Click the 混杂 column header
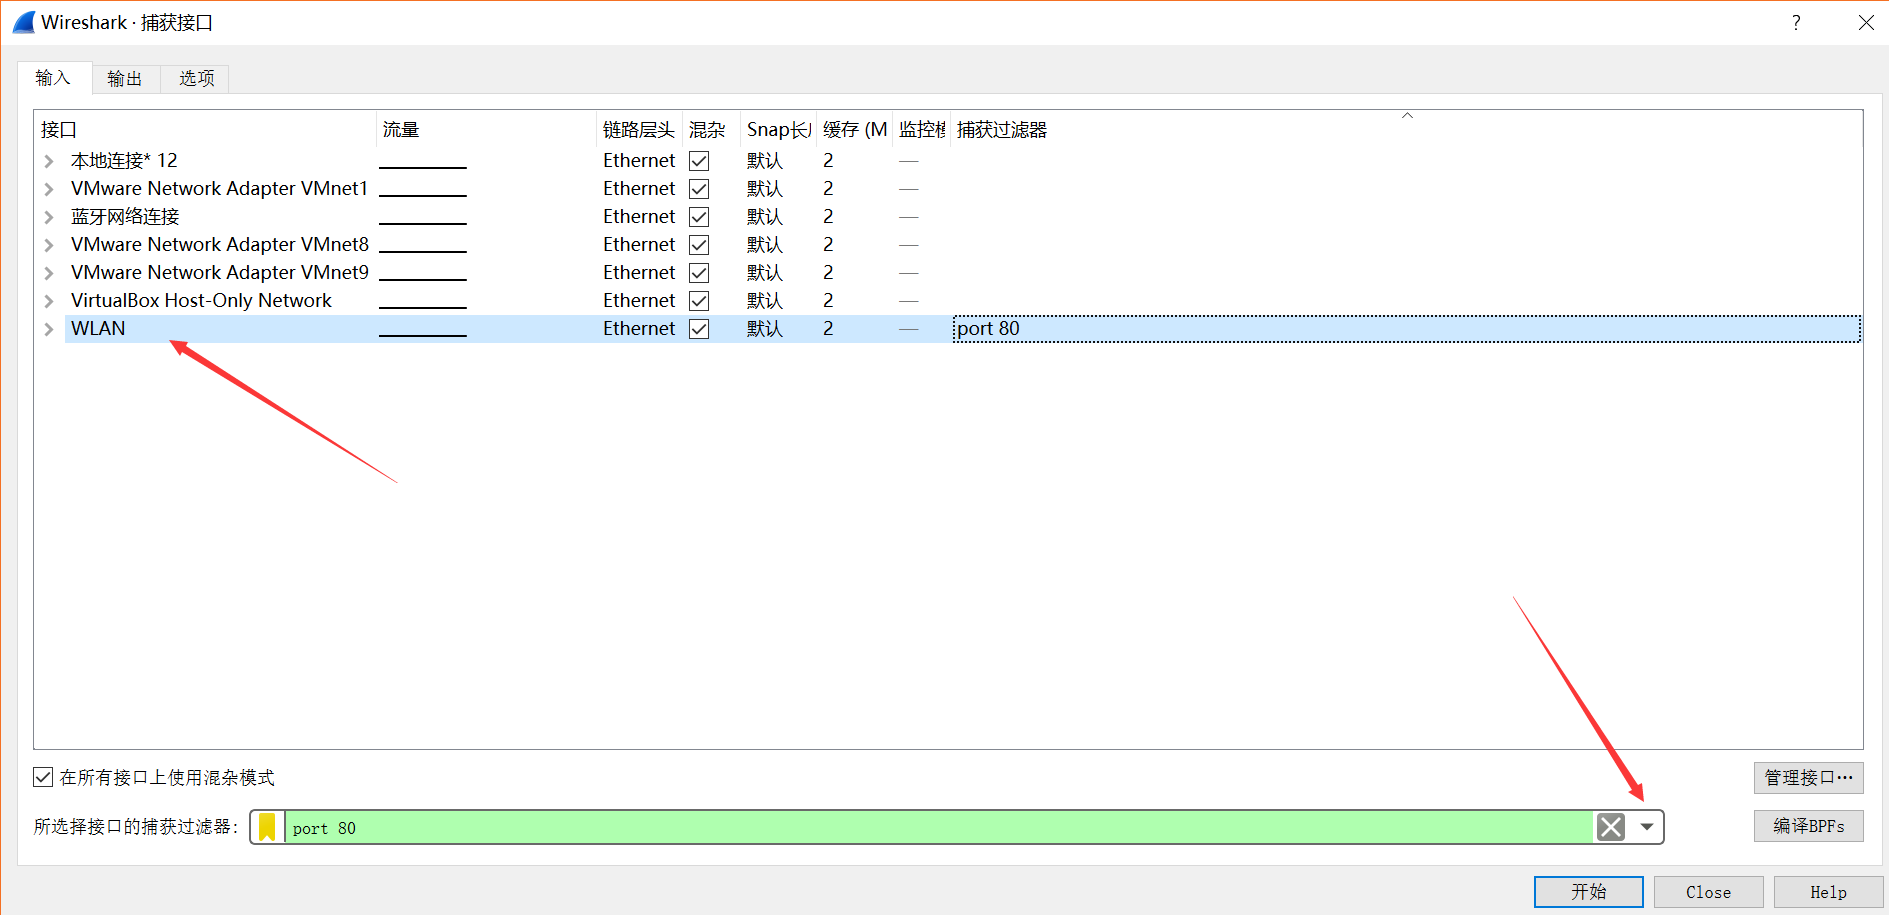 click(711, 130)
